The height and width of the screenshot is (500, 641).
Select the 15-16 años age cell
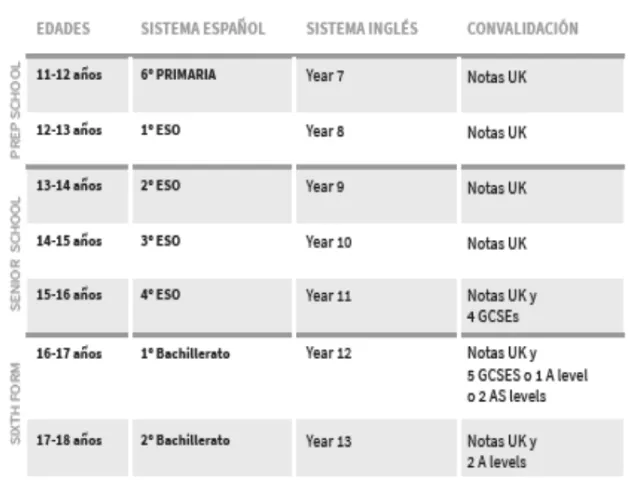(69, 295)
